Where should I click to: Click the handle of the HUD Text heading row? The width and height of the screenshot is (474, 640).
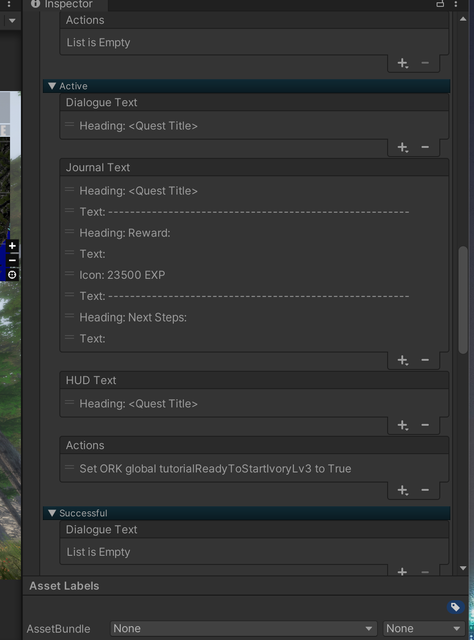coord(69,402)
